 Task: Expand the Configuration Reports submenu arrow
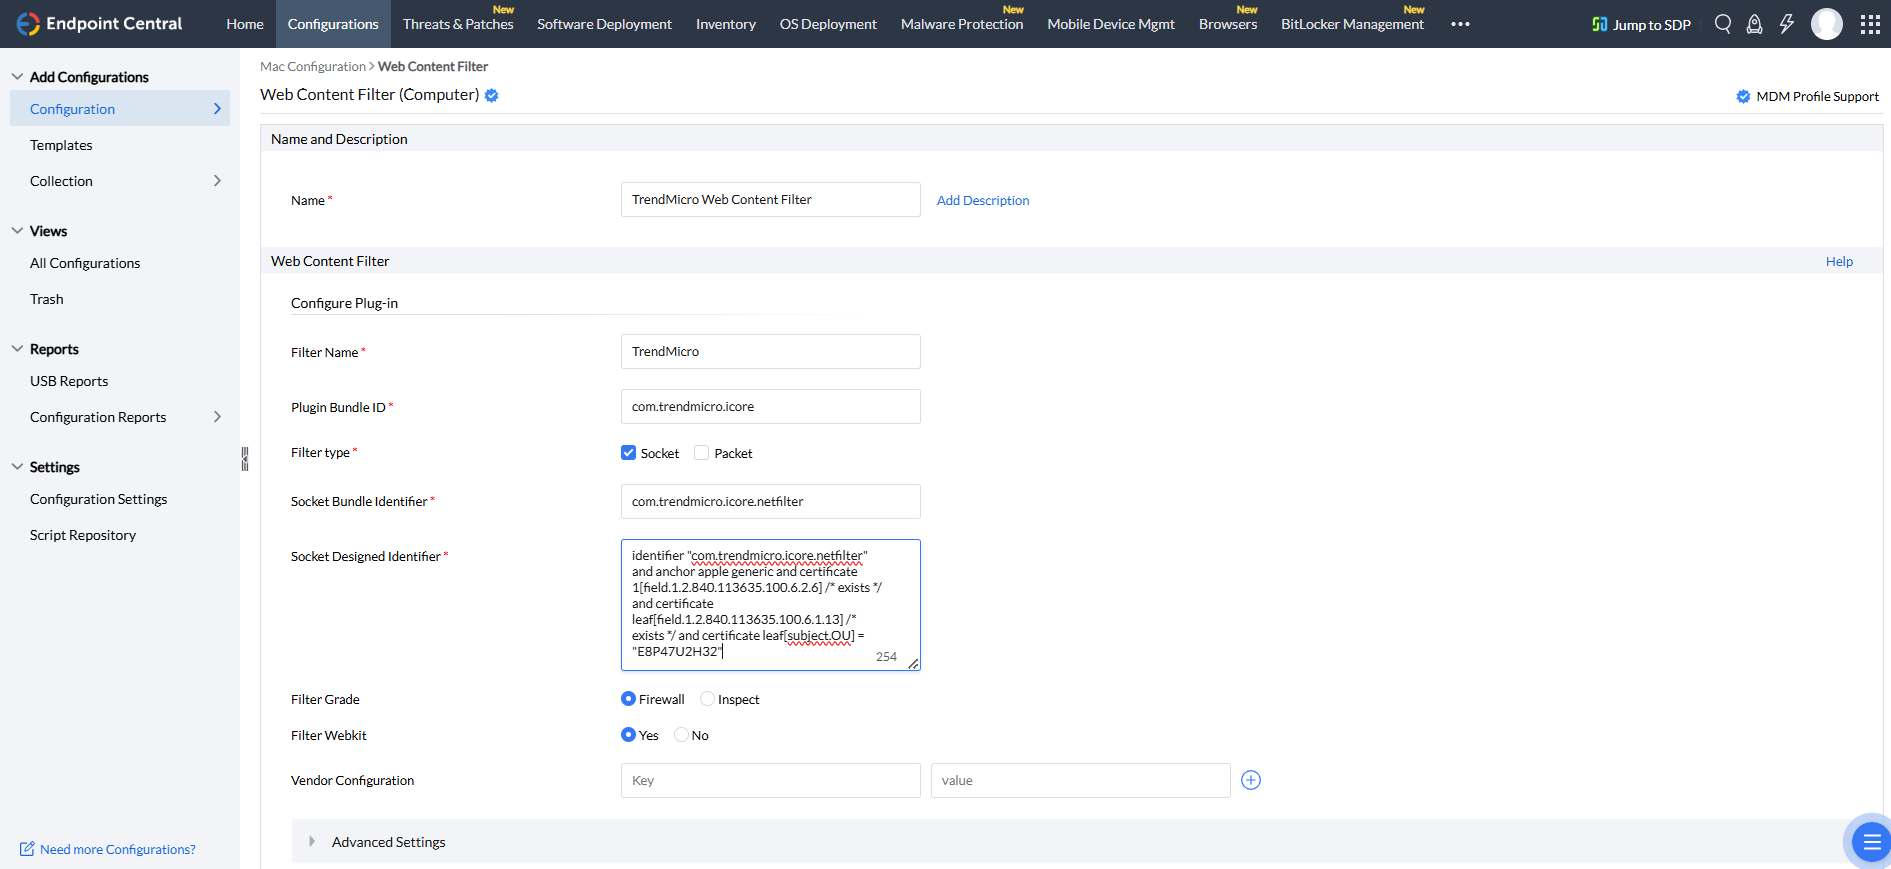[x=217, y=416]
